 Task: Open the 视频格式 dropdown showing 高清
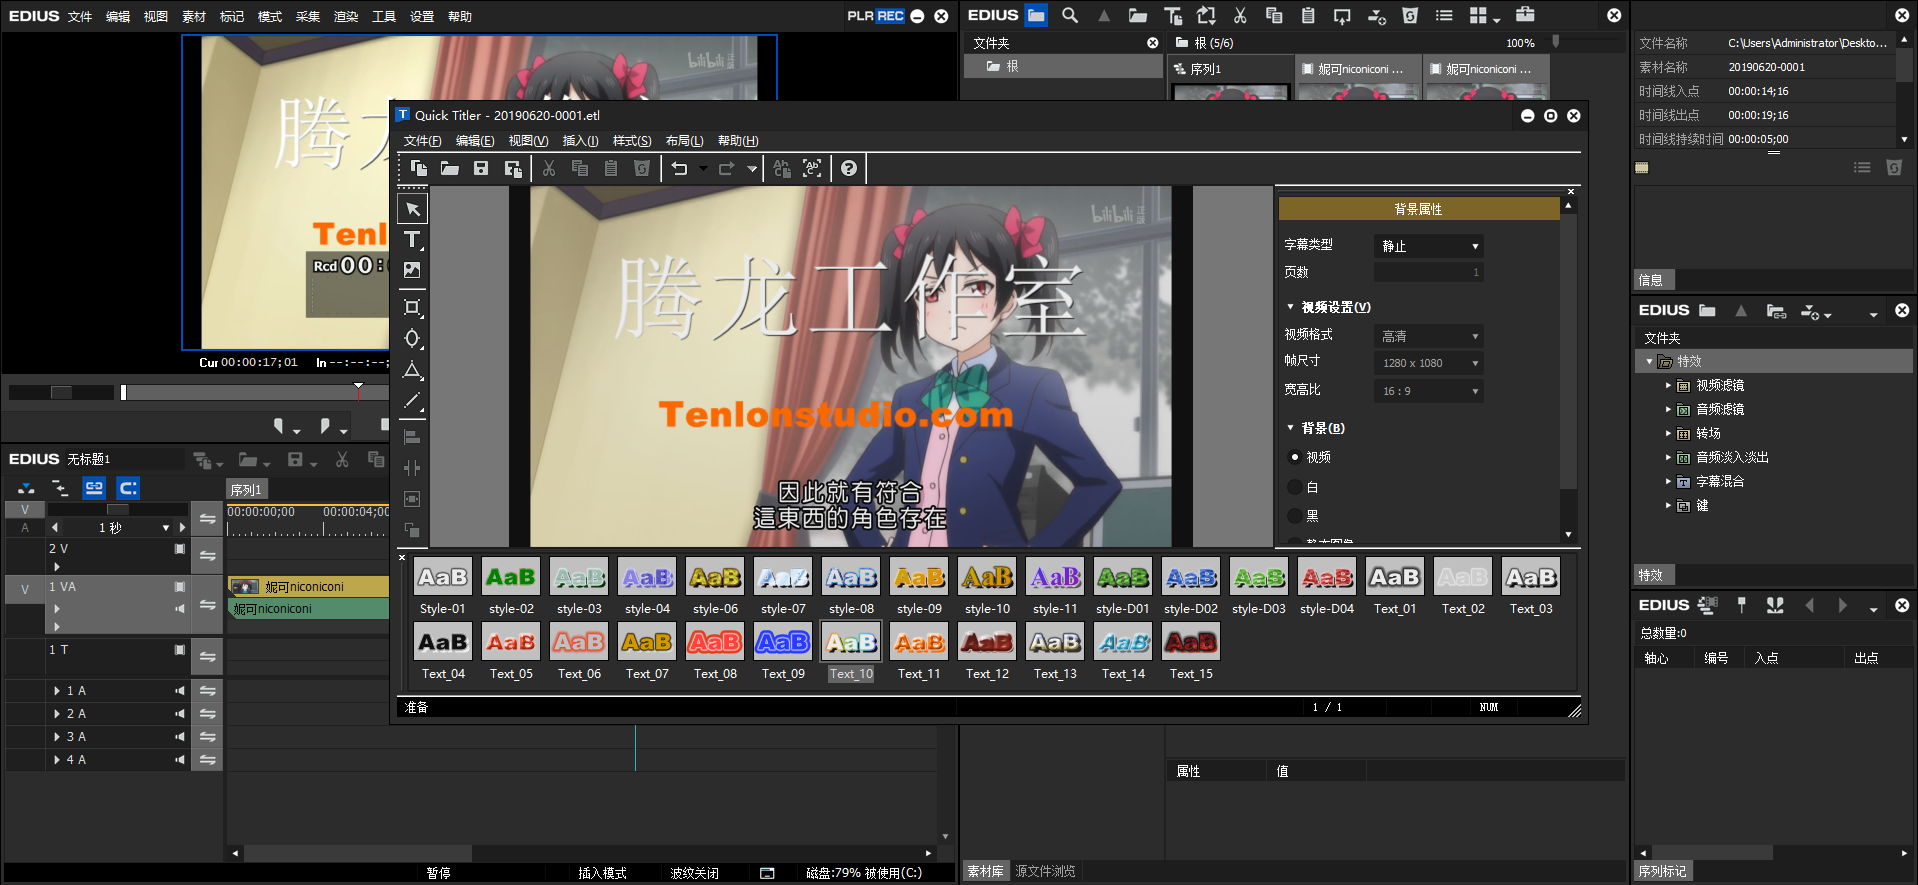pyautogui.click(x=1429, y=336)
